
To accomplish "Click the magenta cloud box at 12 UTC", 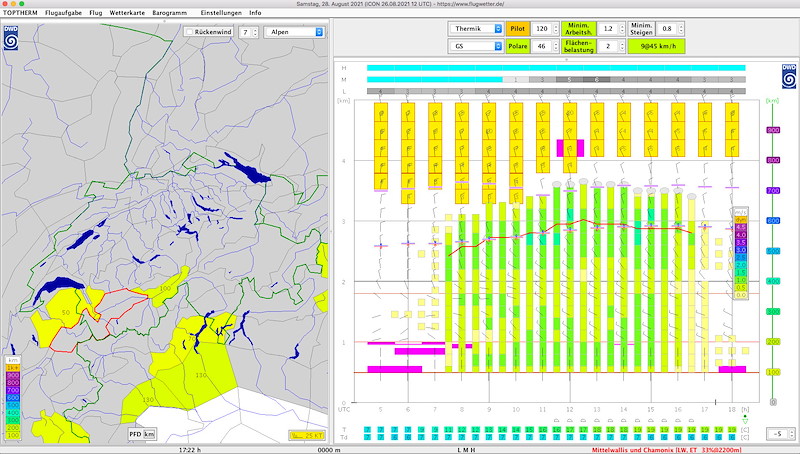I will coord(570,148).
